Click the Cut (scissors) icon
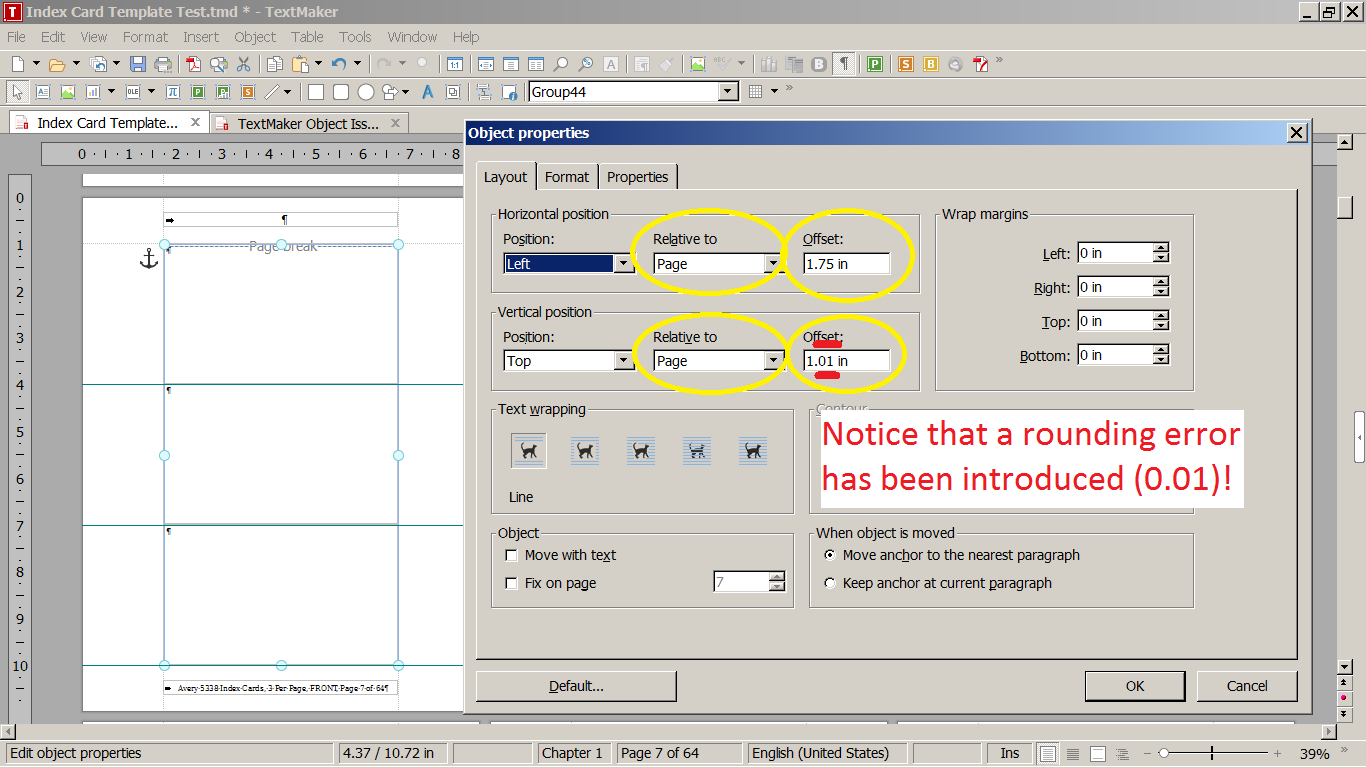This screenshot has width=1366, height=768. point(243,64)
